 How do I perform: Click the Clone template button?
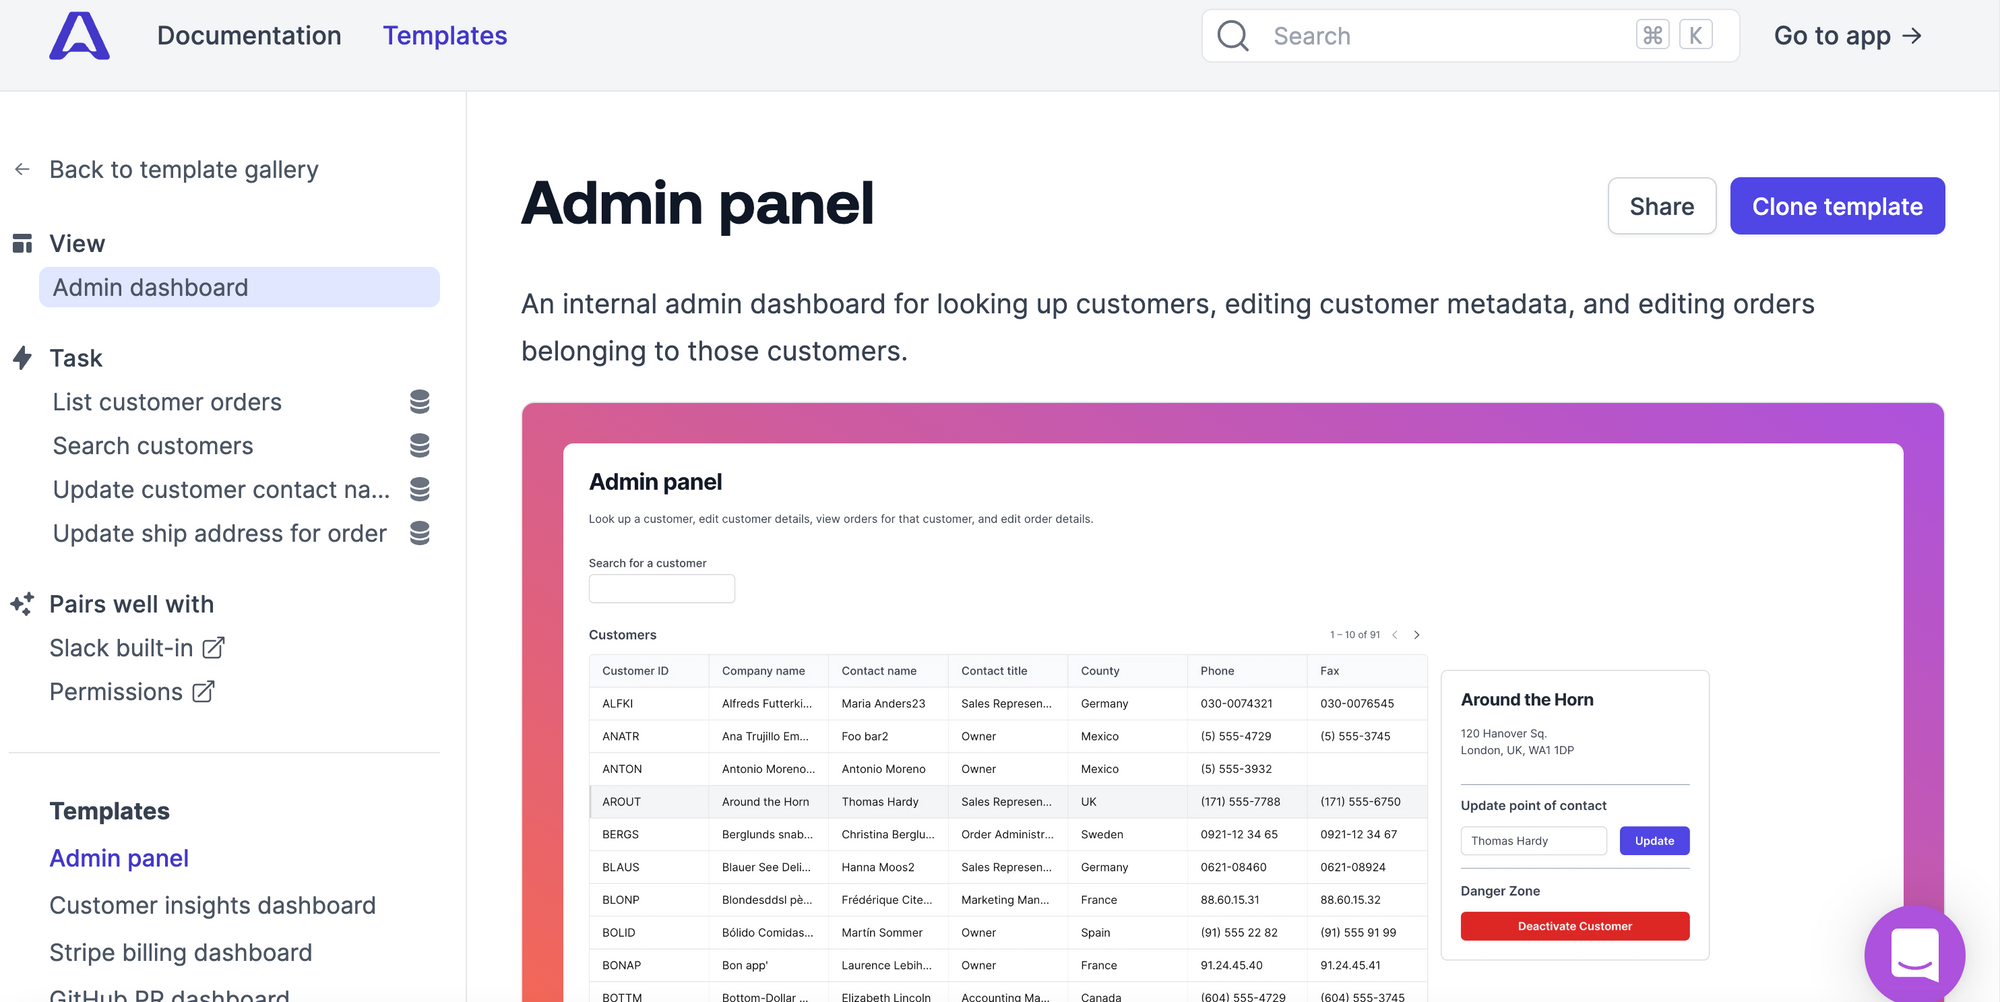[x=1836, y=206]
